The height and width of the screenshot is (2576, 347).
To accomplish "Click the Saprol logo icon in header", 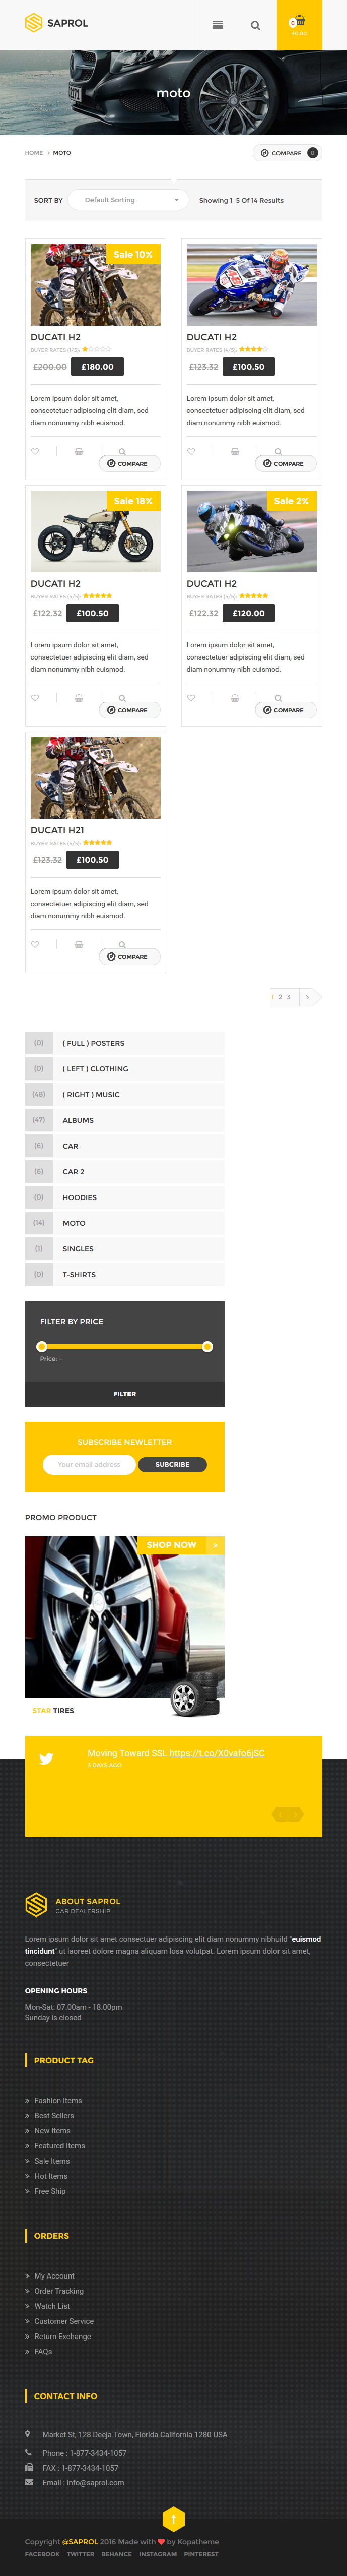I will (x=34, y=23).
